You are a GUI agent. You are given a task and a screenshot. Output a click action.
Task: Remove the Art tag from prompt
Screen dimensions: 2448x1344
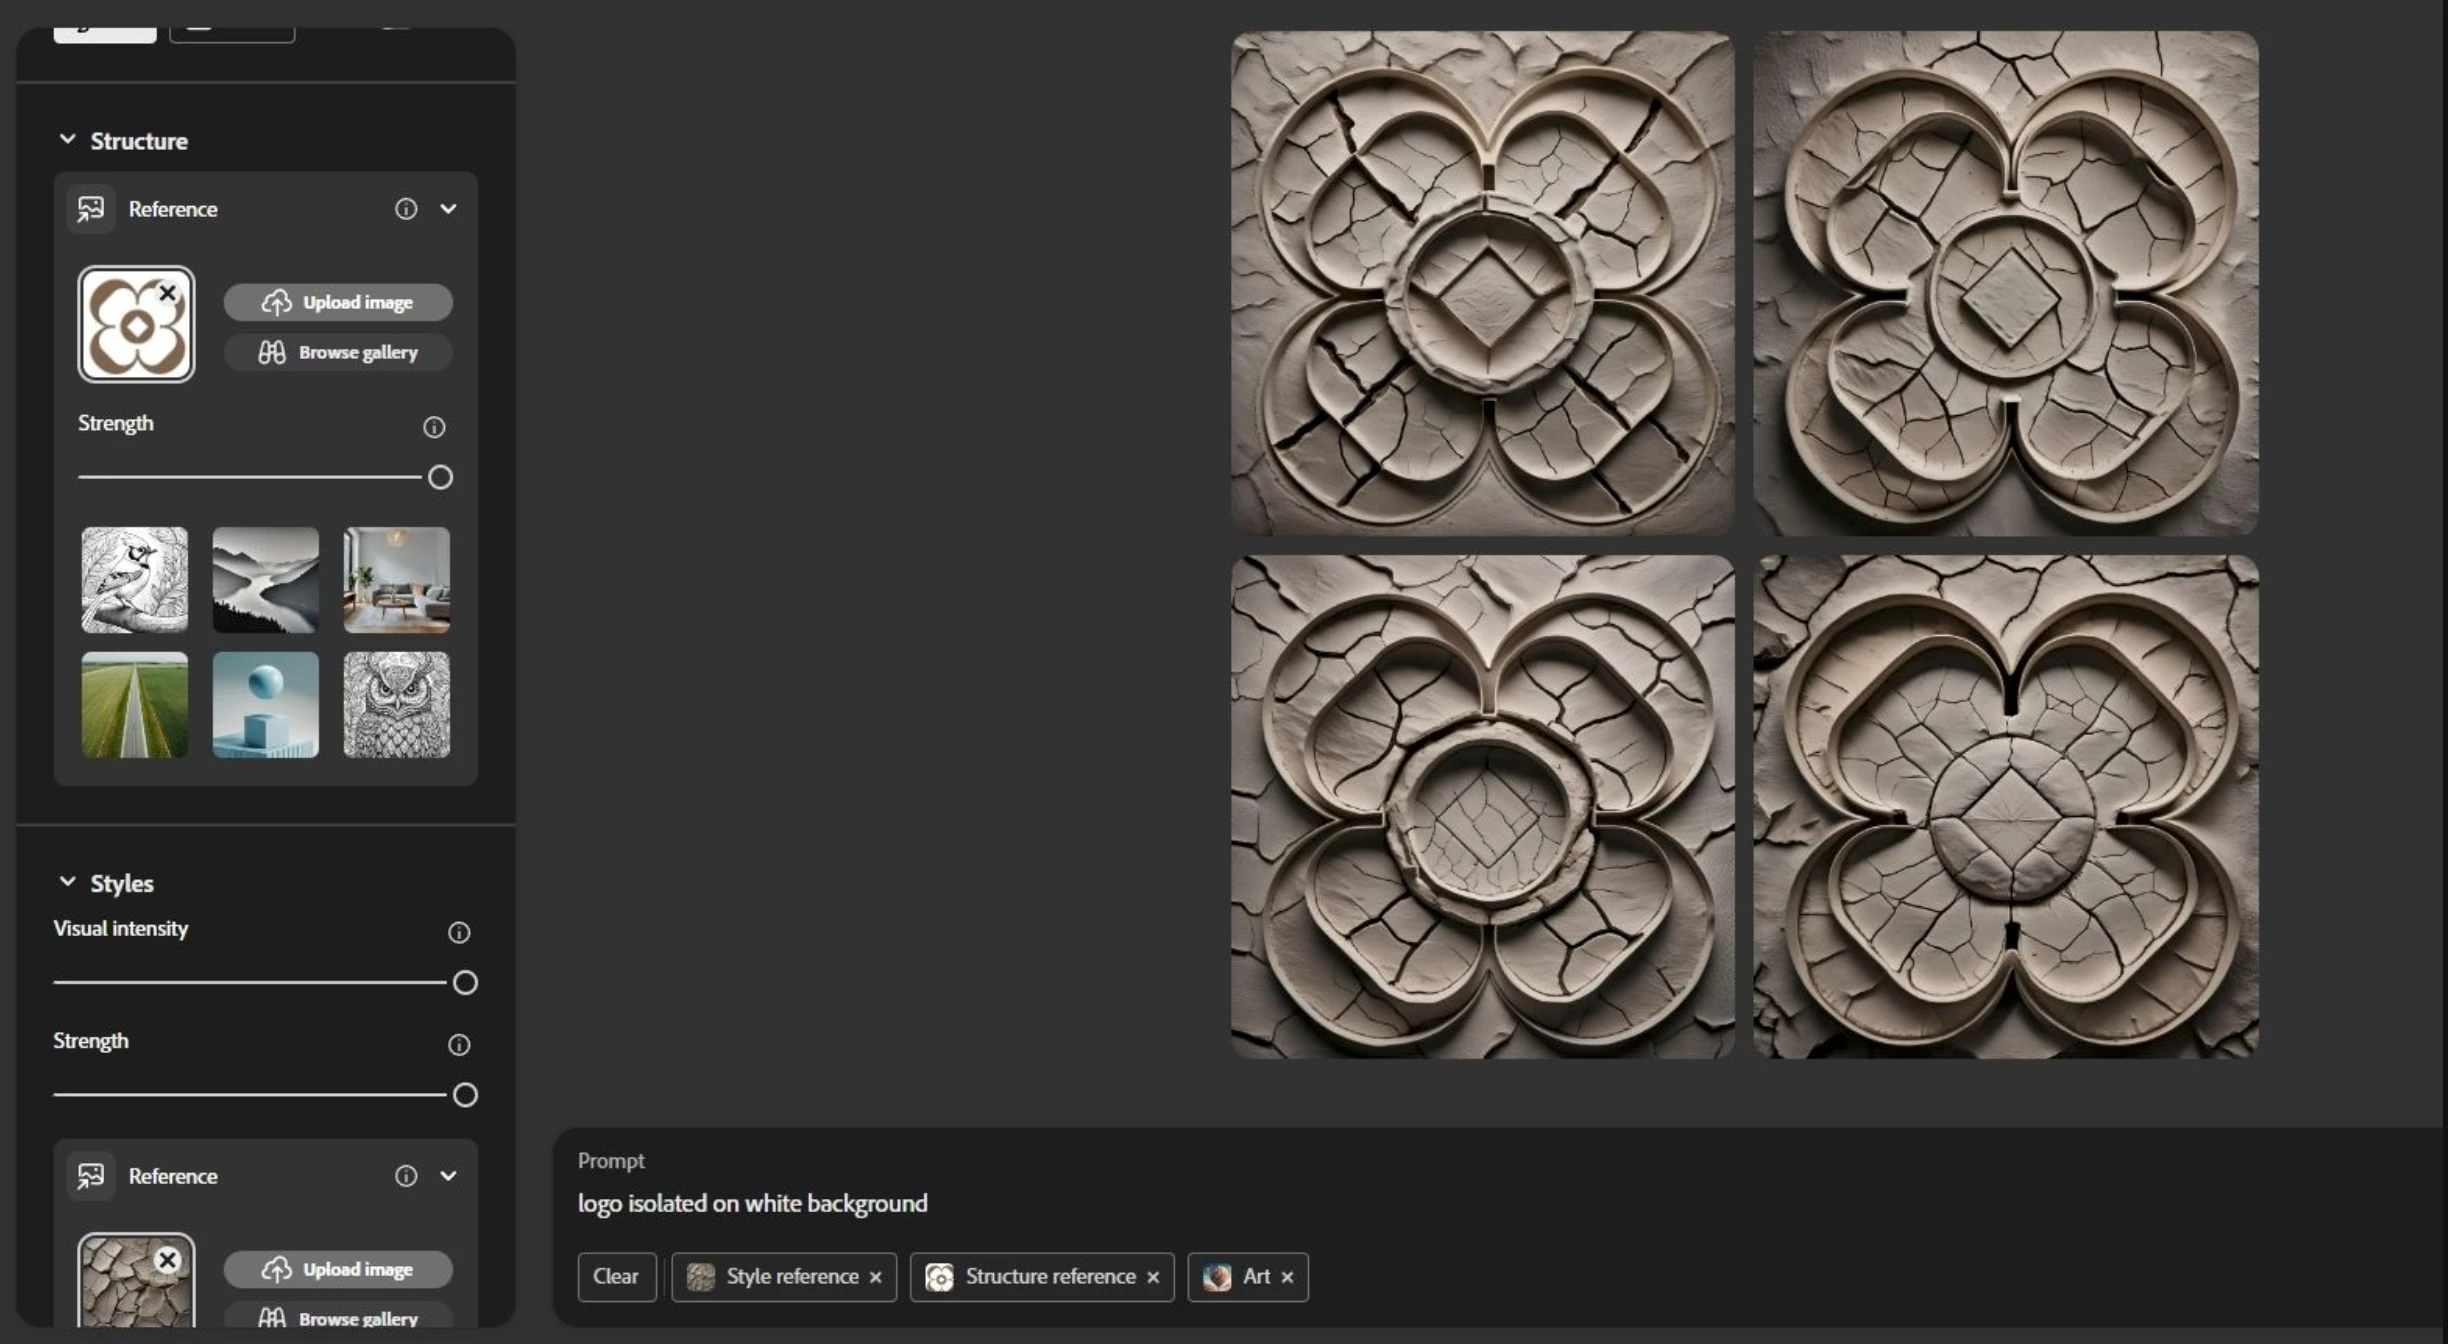1287,1277
